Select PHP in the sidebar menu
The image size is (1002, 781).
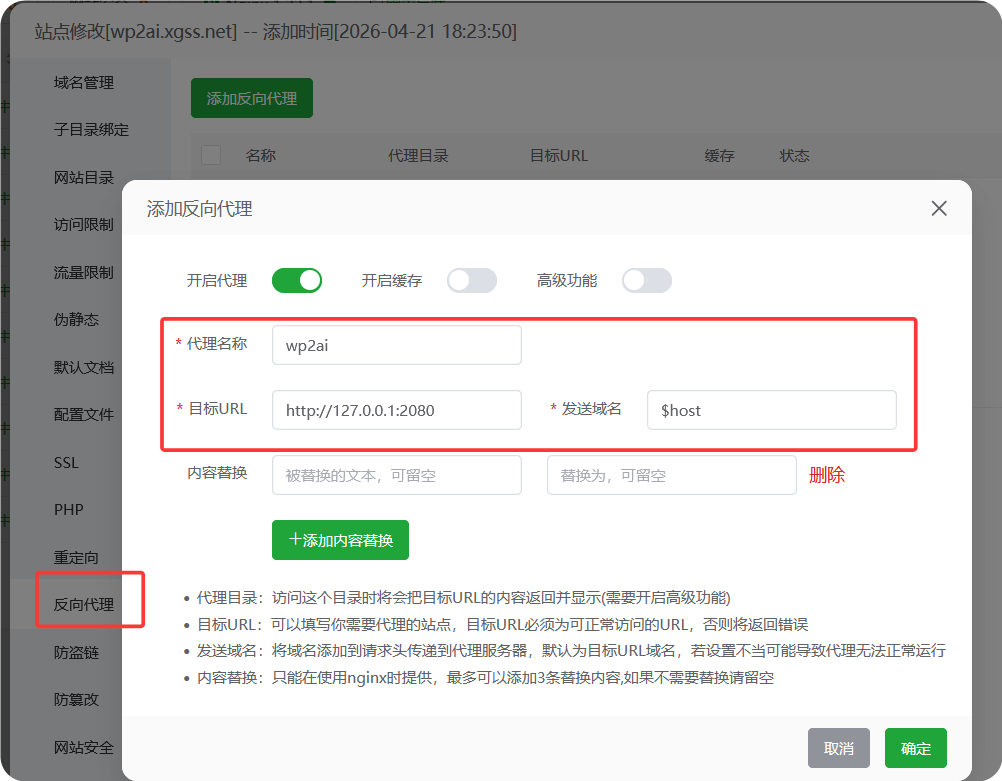tap(70, 509)
